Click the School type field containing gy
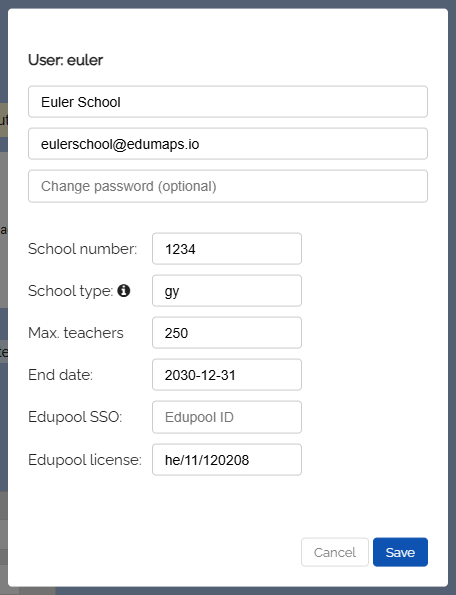The width and height of the screenshot is (456, 595). [227, 291]
